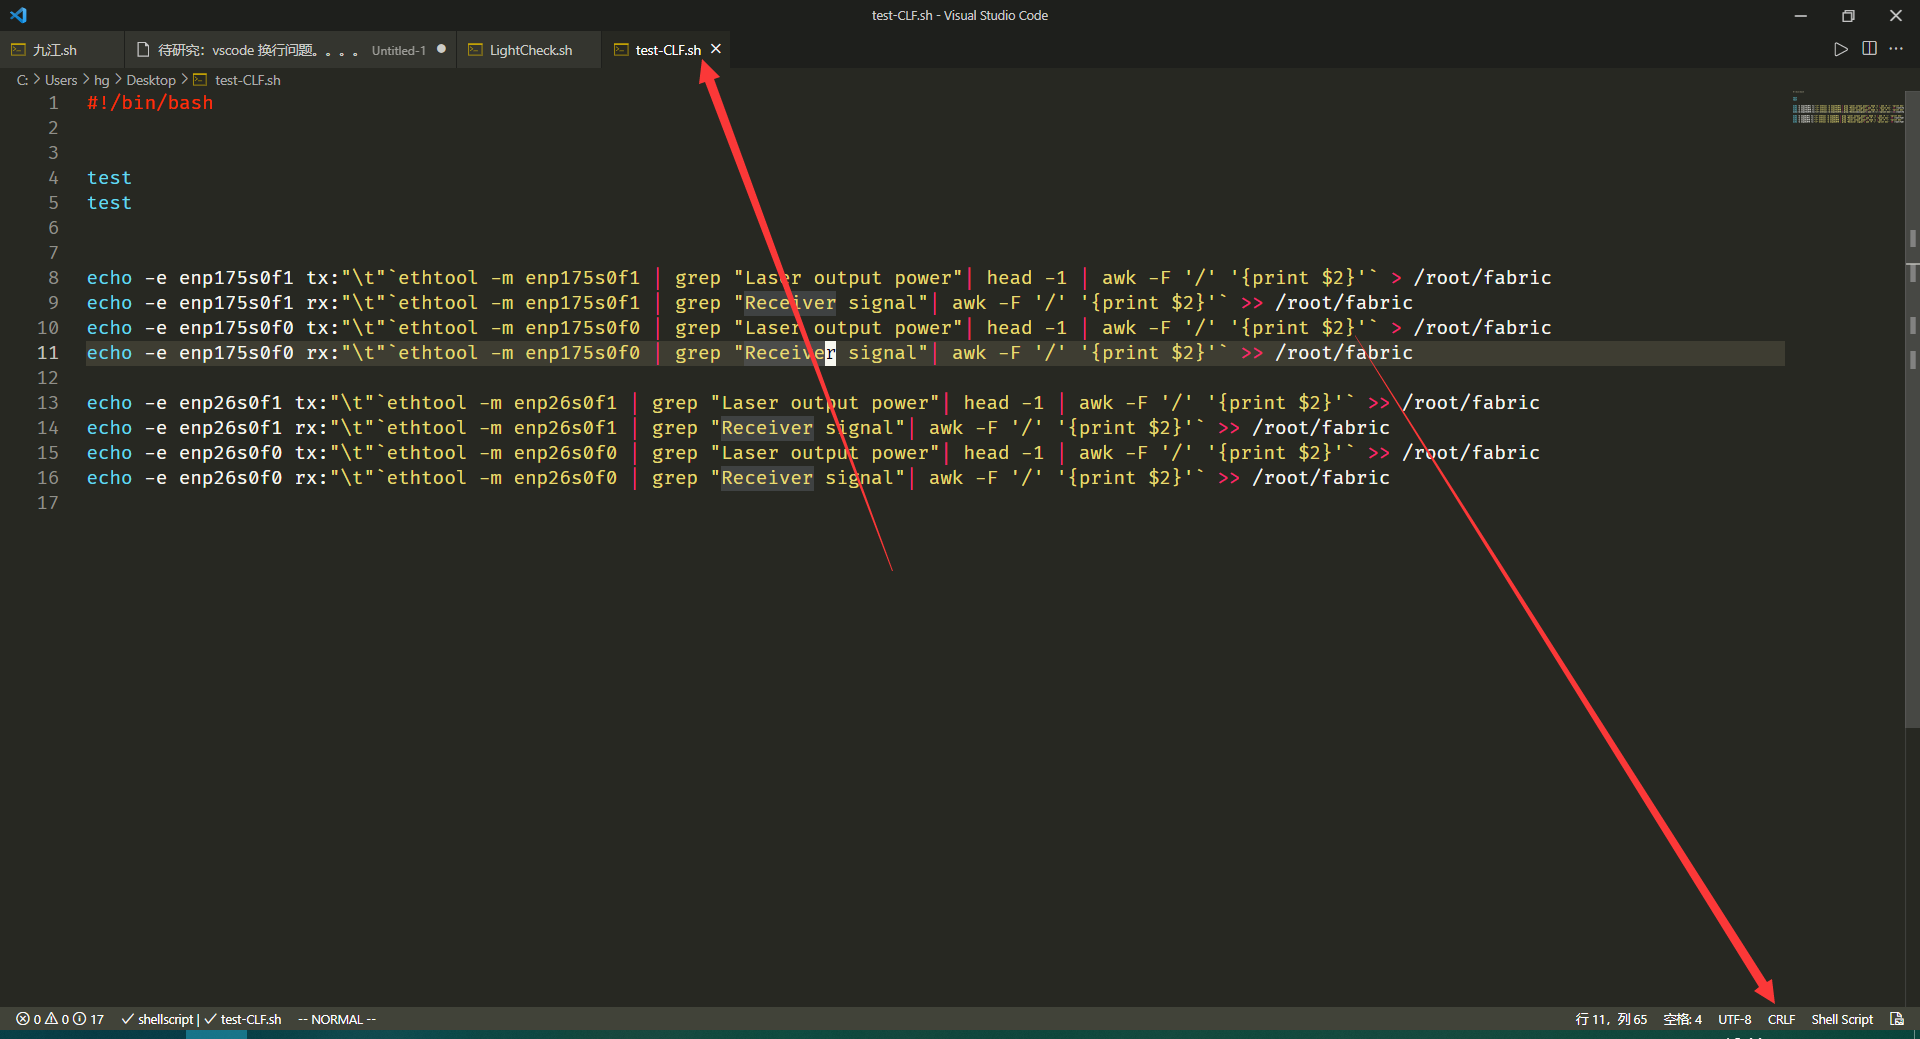Open the editor More Actions ellipsis menu
1920x1039 pixels.
click(1896, 49)
